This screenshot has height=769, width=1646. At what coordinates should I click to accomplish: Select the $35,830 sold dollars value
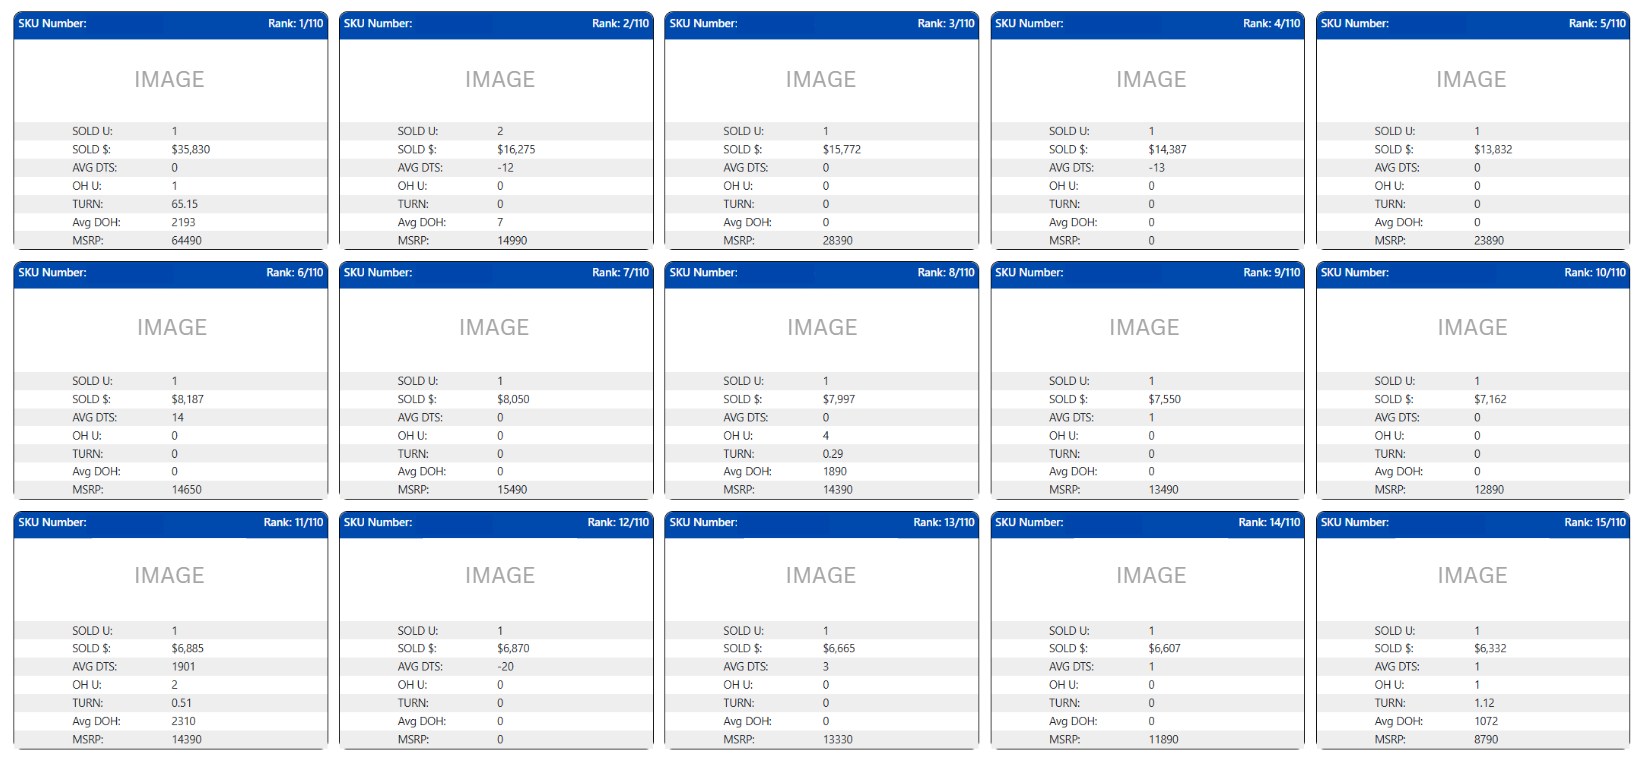[190, 150]
